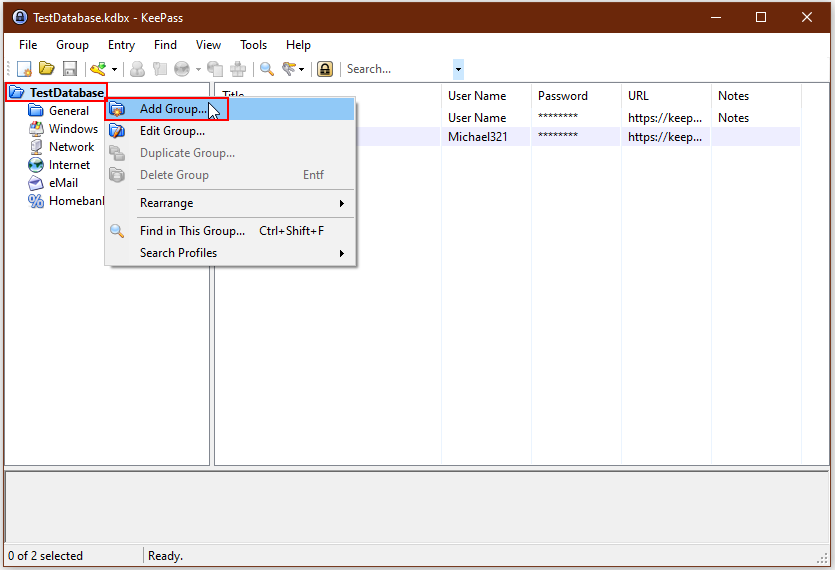Click the Lock Workspace padlock icon
835x570 pixels.
[325, 69]
